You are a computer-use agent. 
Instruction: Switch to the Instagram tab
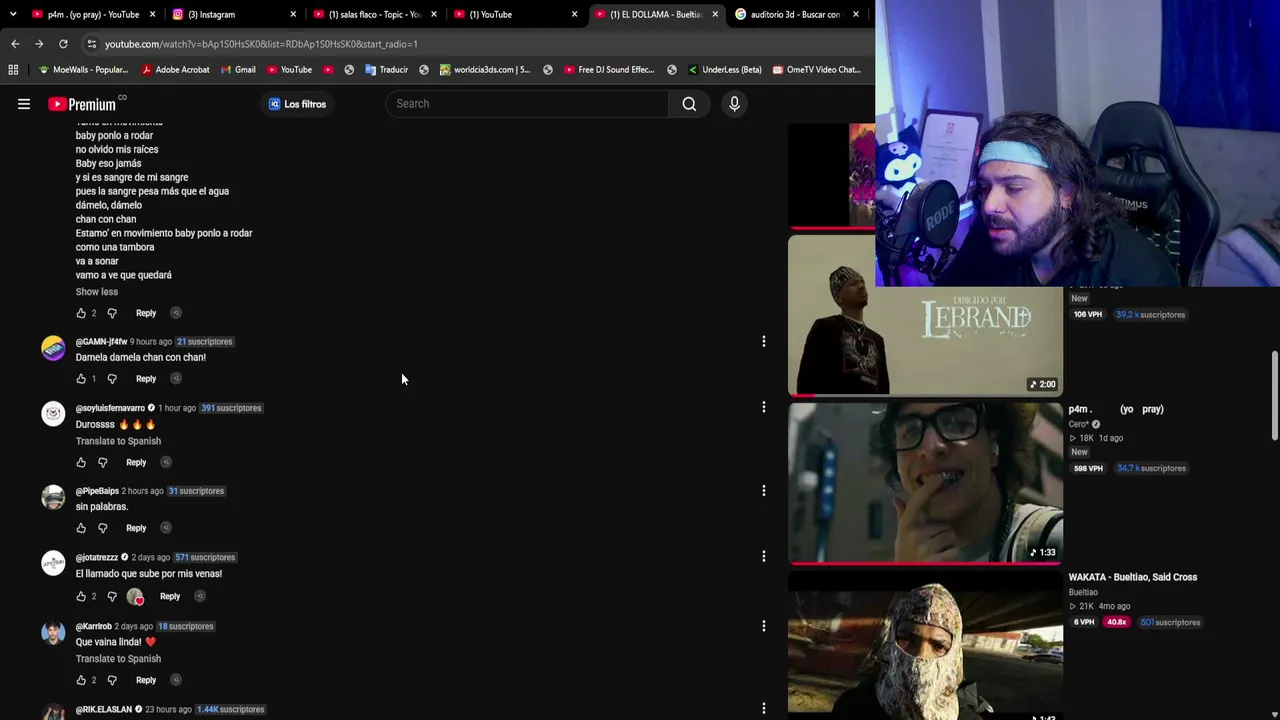[234, 14]
